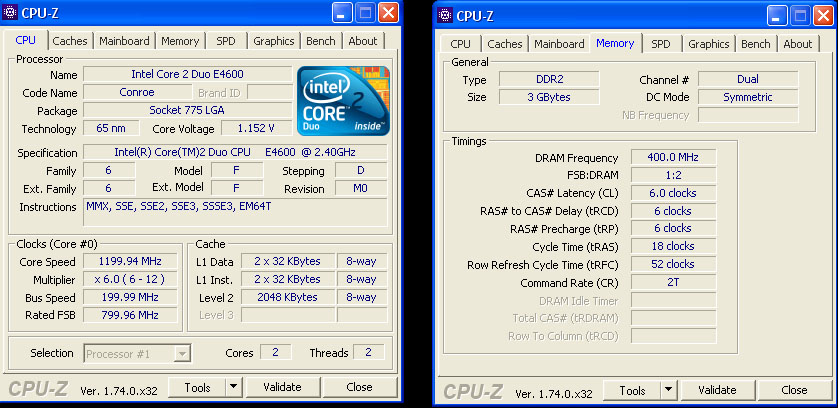This screenshot has width=838, height=408.
Task: Open Mainboard tab in right window
Action: pyautogui.click(x=560, y=44)
